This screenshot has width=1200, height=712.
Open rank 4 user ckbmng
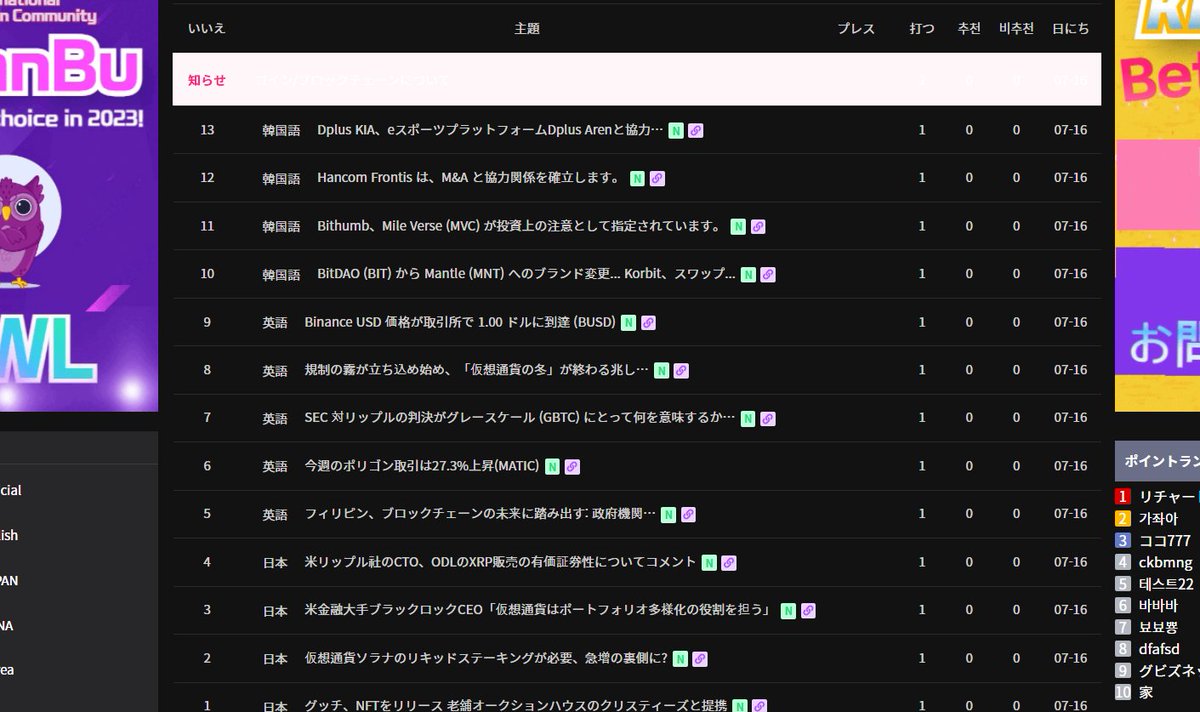pos(1165,562)
